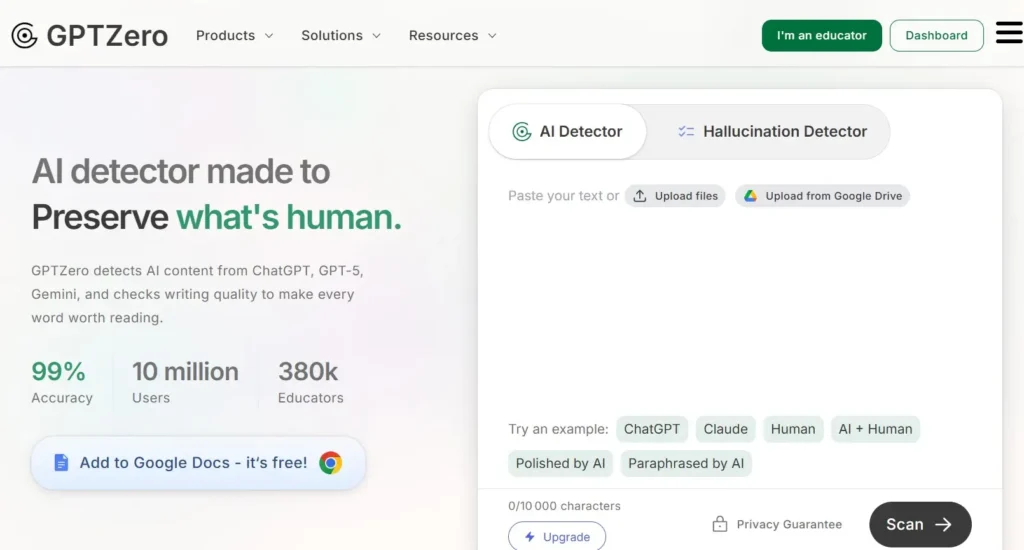Click the lightning bolt Upgrade icon
This screenshot has height=550, width=1024.
(530, 537)
